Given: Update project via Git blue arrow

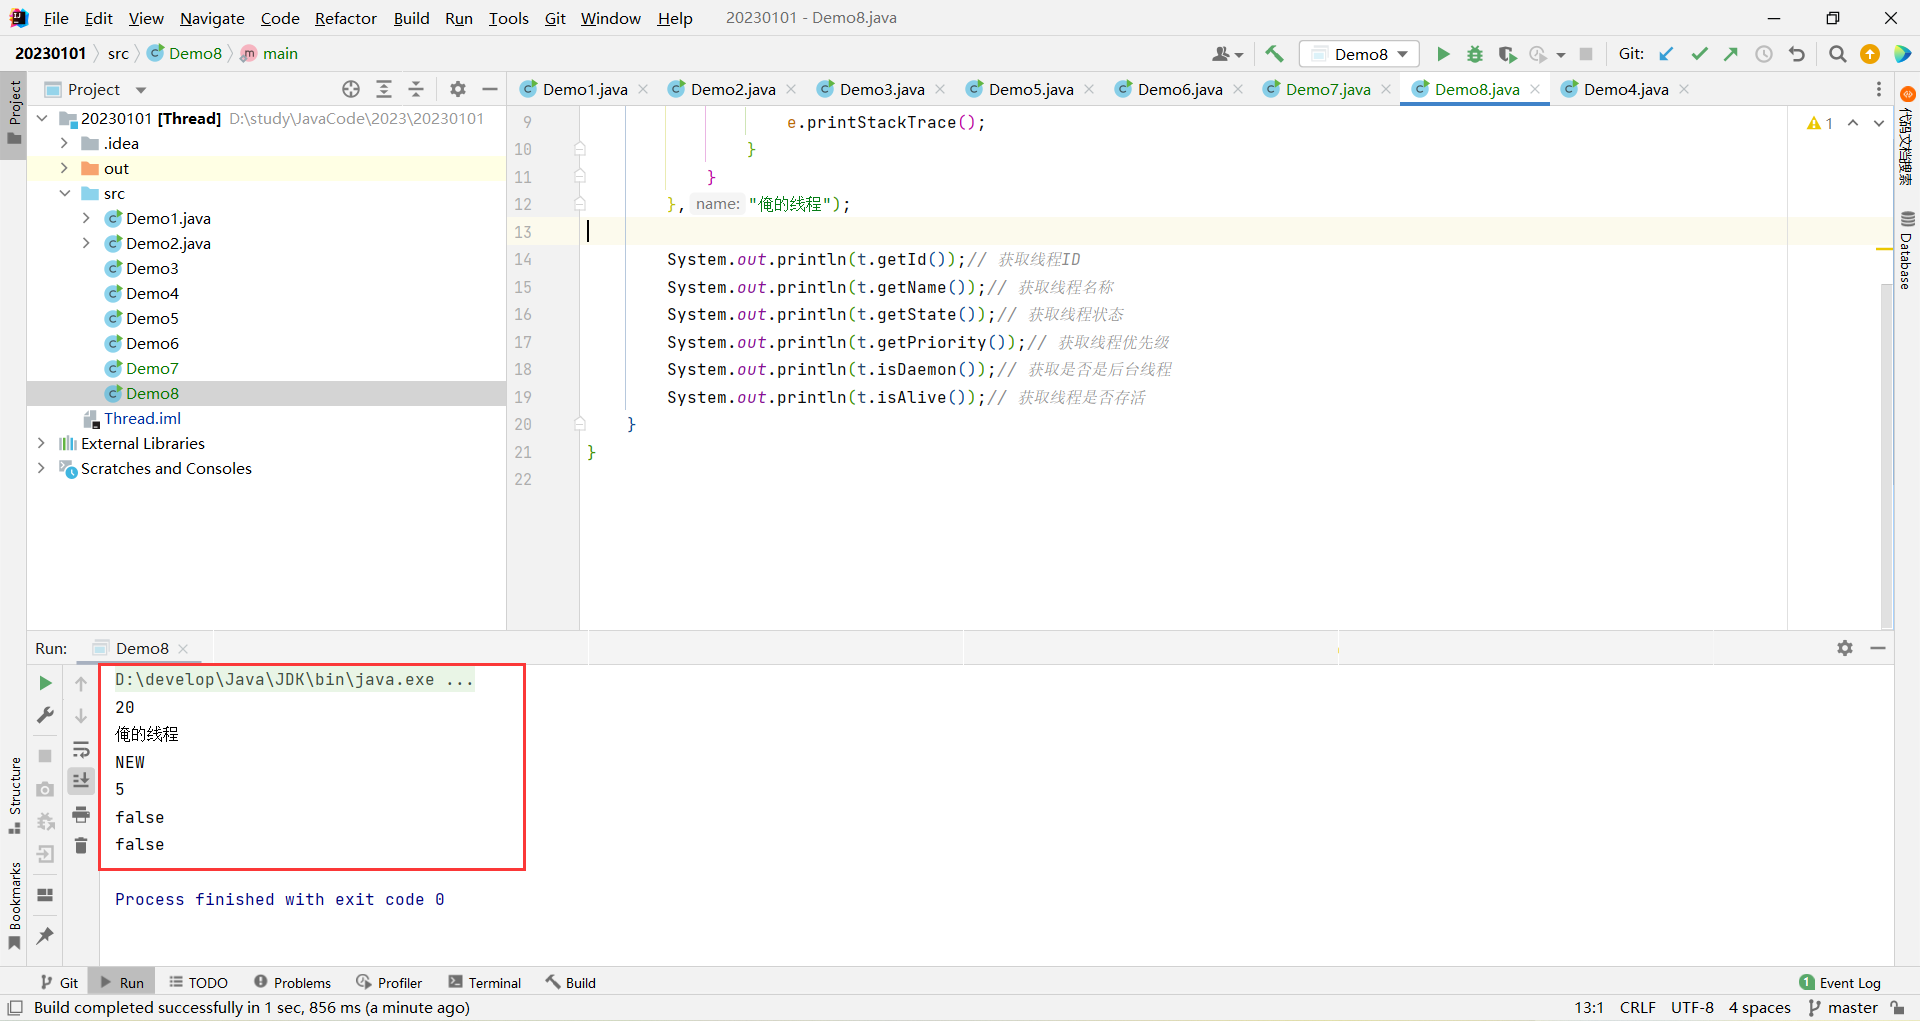Looking at the screenshot, I should 1666,54.
